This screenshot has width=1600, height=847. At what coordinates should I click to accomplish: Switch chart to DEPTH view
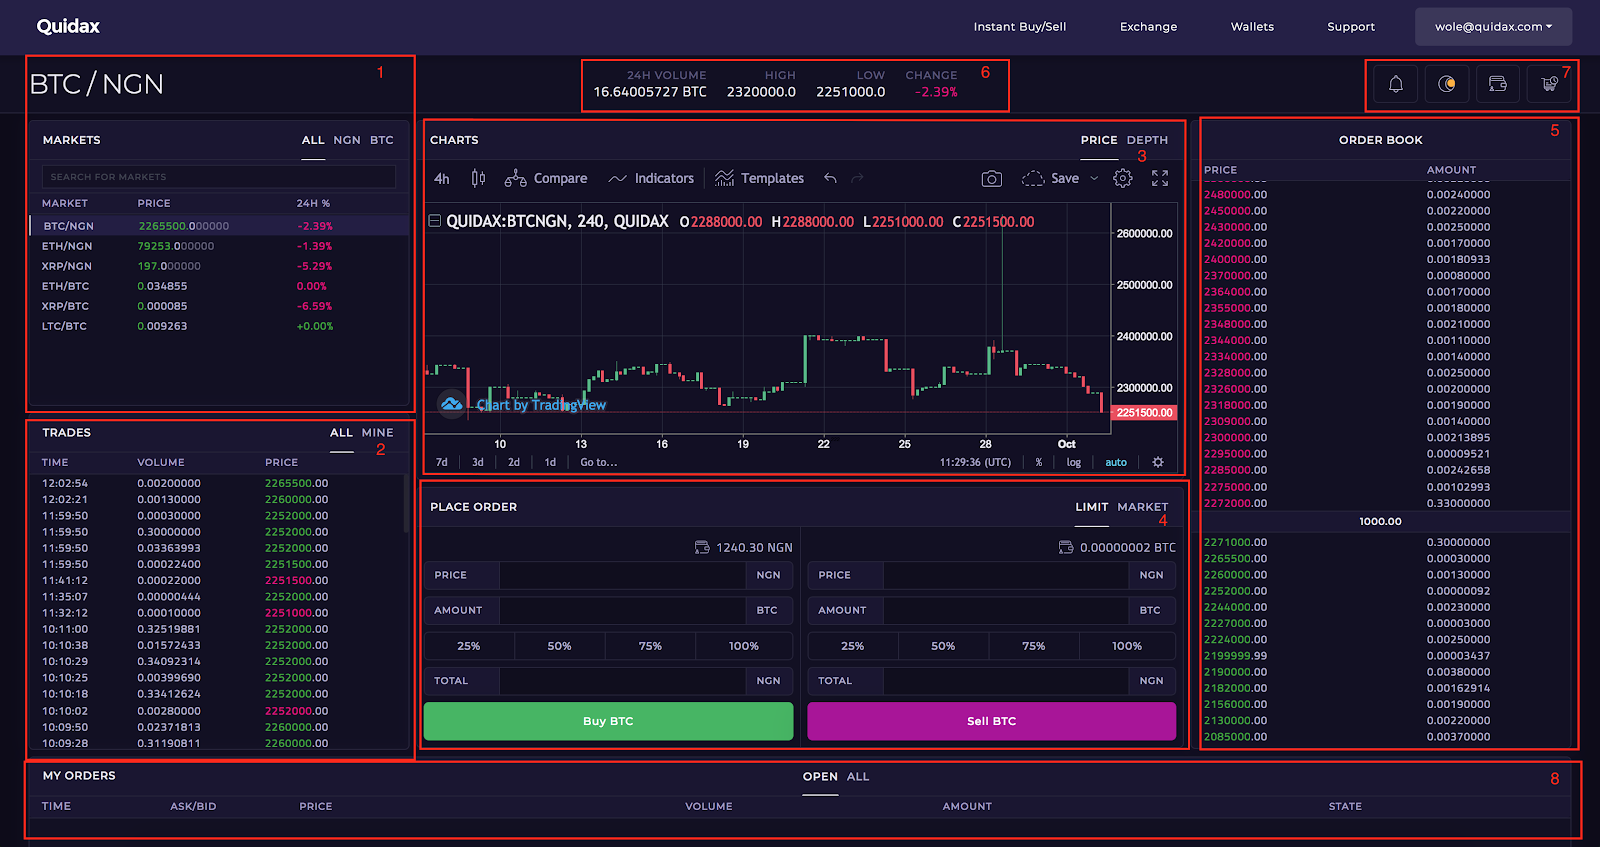(x=1147, y=140)
